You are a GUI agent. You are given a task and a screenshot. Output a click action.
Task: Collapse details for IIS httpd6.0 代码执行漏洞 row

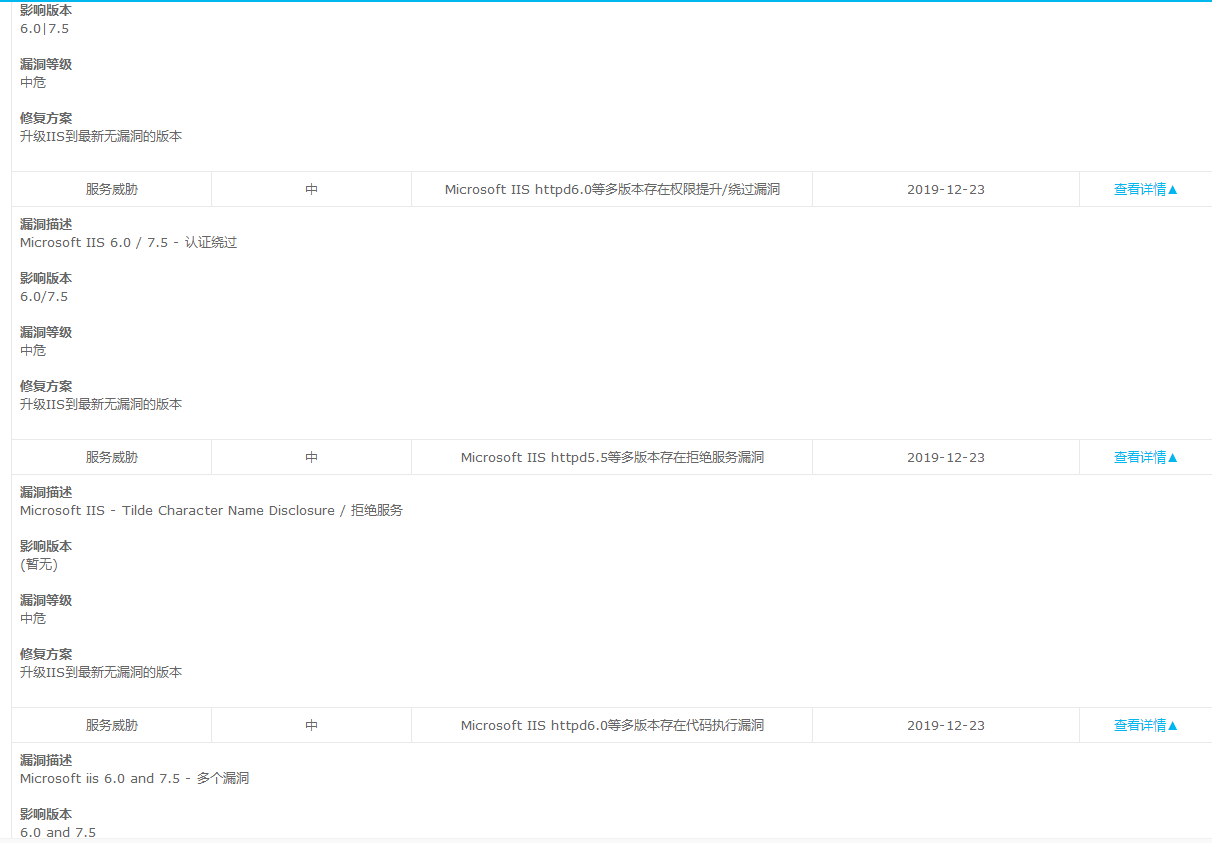(x=1146, y=725)
